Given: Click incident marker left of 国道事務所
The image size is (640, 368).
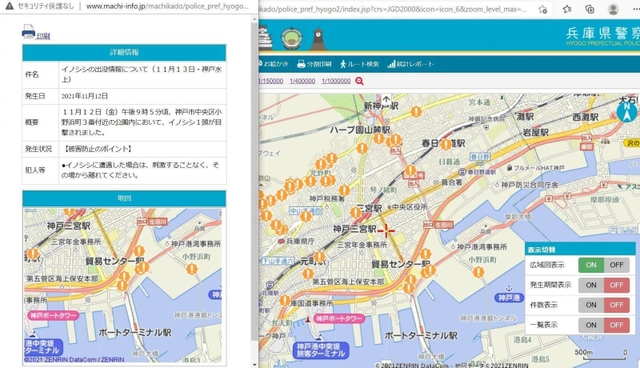Looking at the screenshot, I should (284, 301).
